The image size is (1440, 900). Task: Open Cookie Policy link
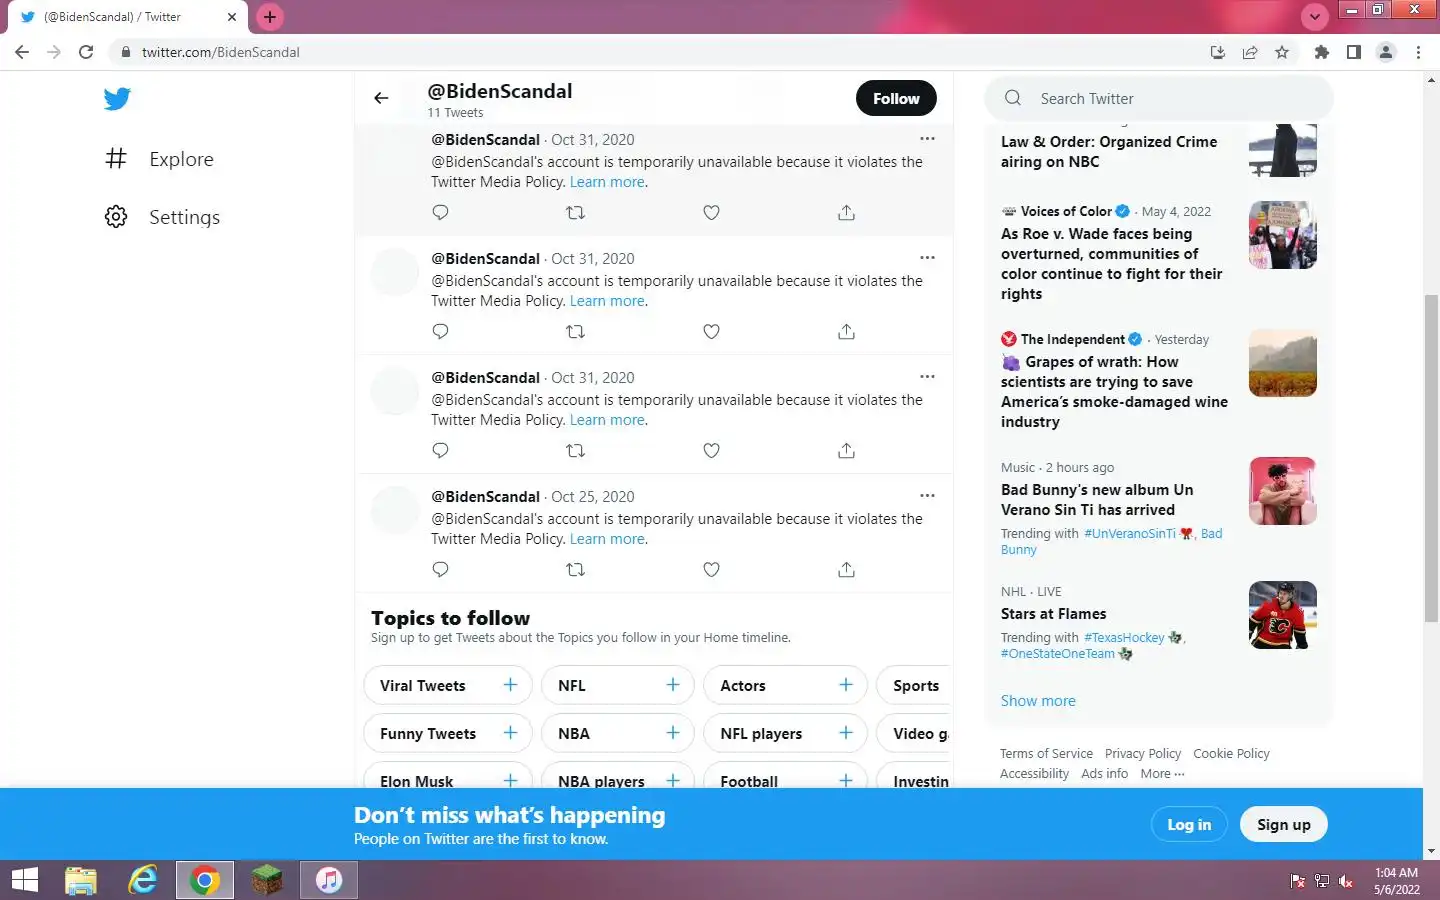point(1231,754)
